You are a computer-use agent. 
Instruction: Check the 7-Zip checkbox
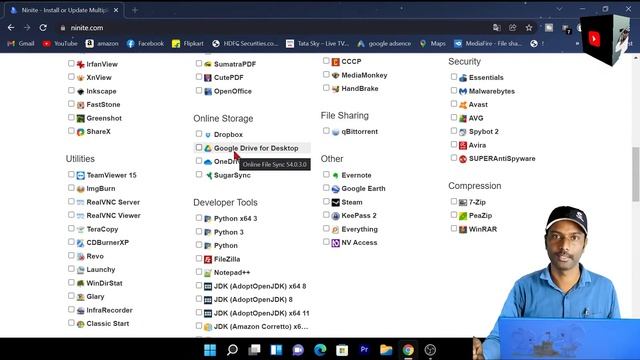click(454, 202)
